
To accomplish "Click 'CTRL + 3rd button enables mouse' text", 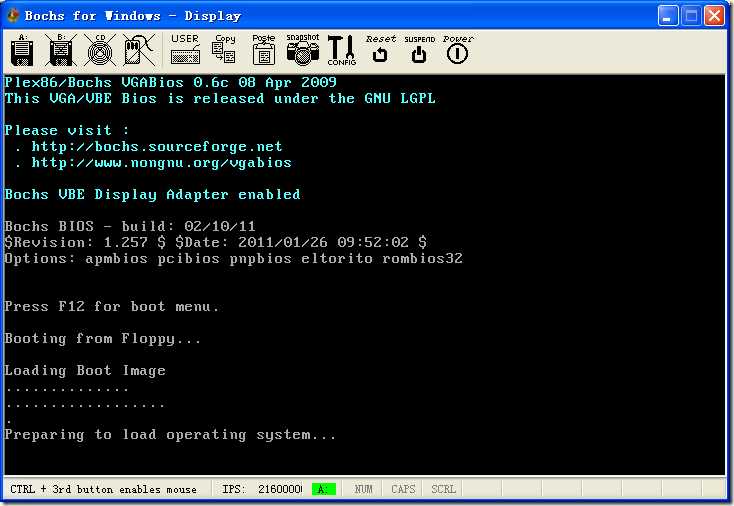I will point(103,489).
